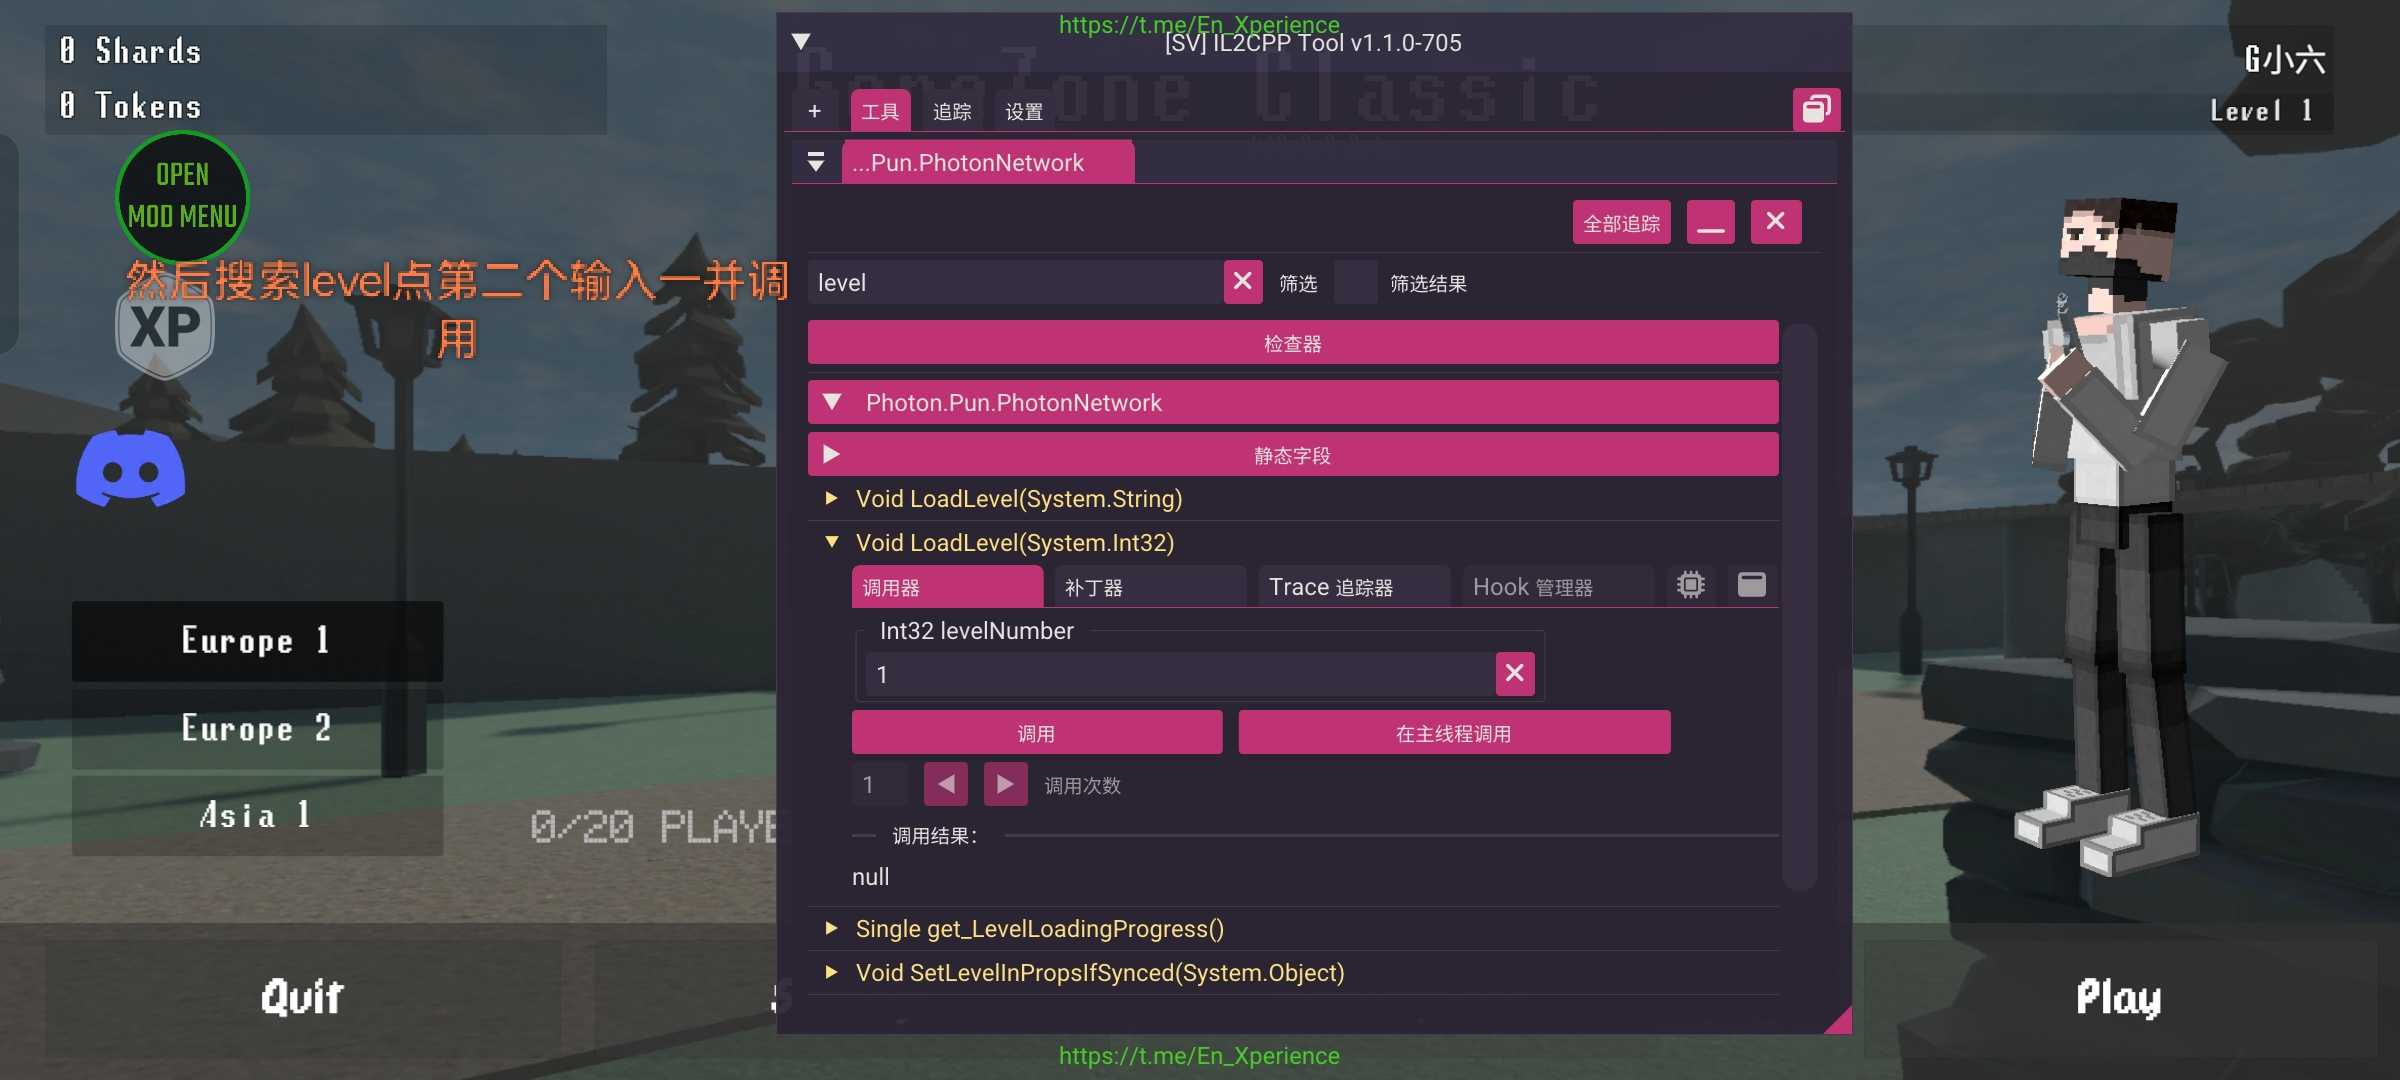2400x1080 pixels.
Task: Open the class list dropdown beside PhotonNetwork tab
Action: tap(816, 162)
